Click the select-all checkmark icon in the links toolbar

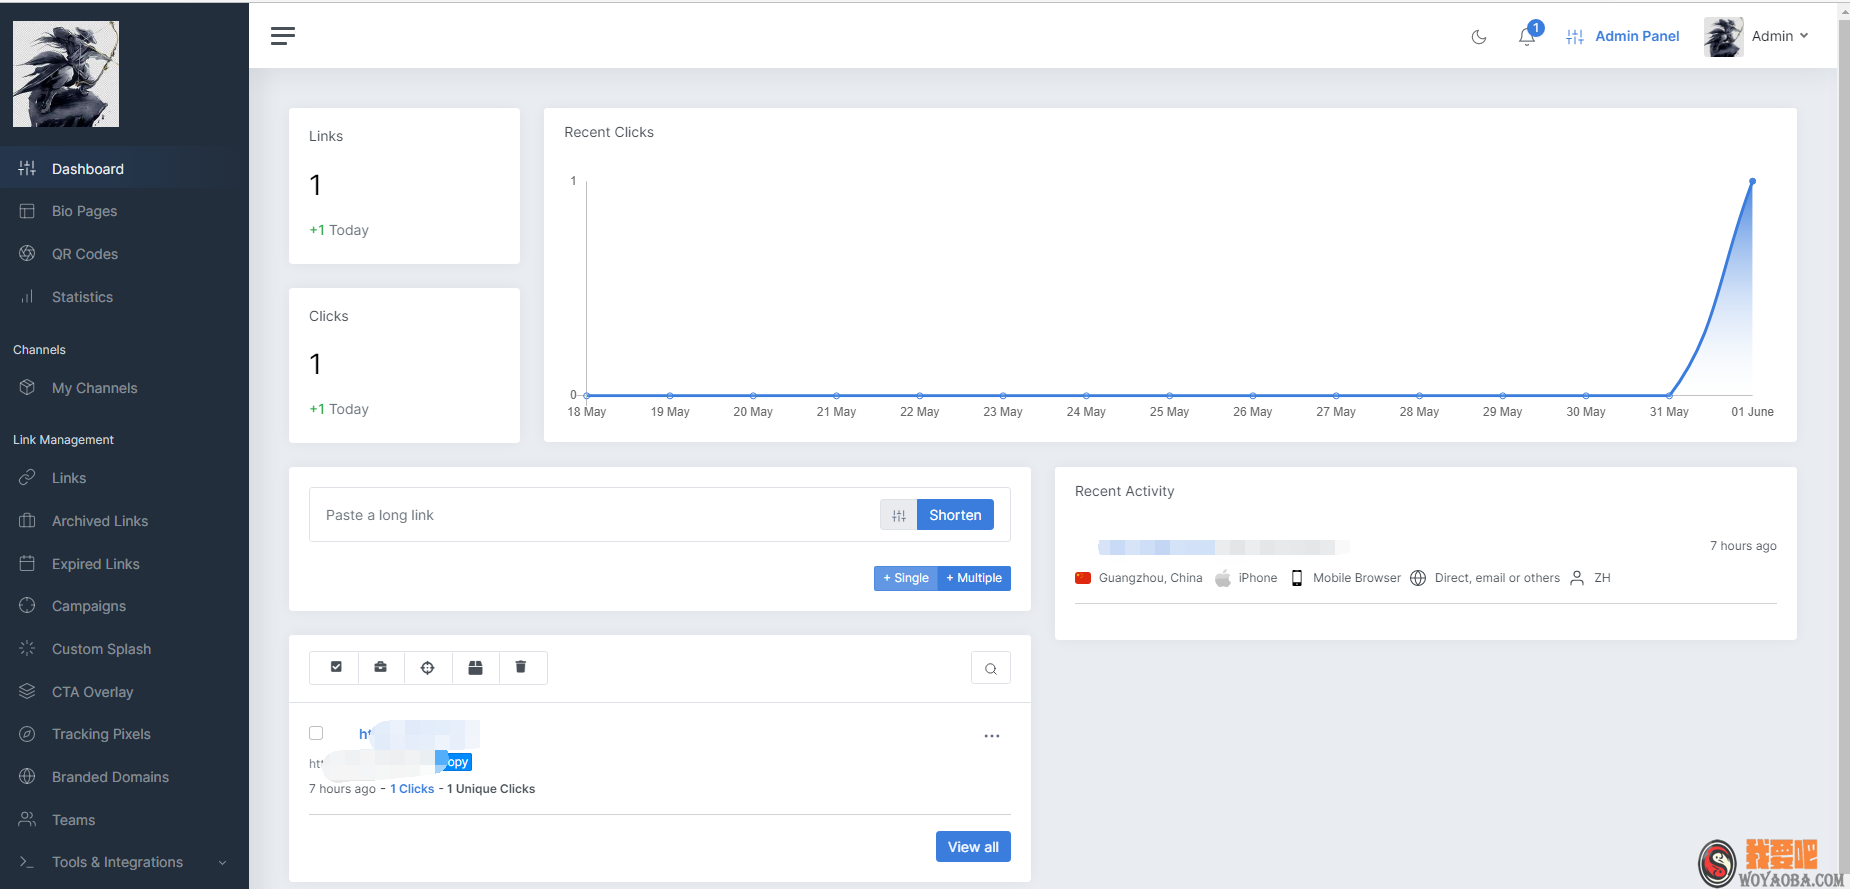[336, 667]
